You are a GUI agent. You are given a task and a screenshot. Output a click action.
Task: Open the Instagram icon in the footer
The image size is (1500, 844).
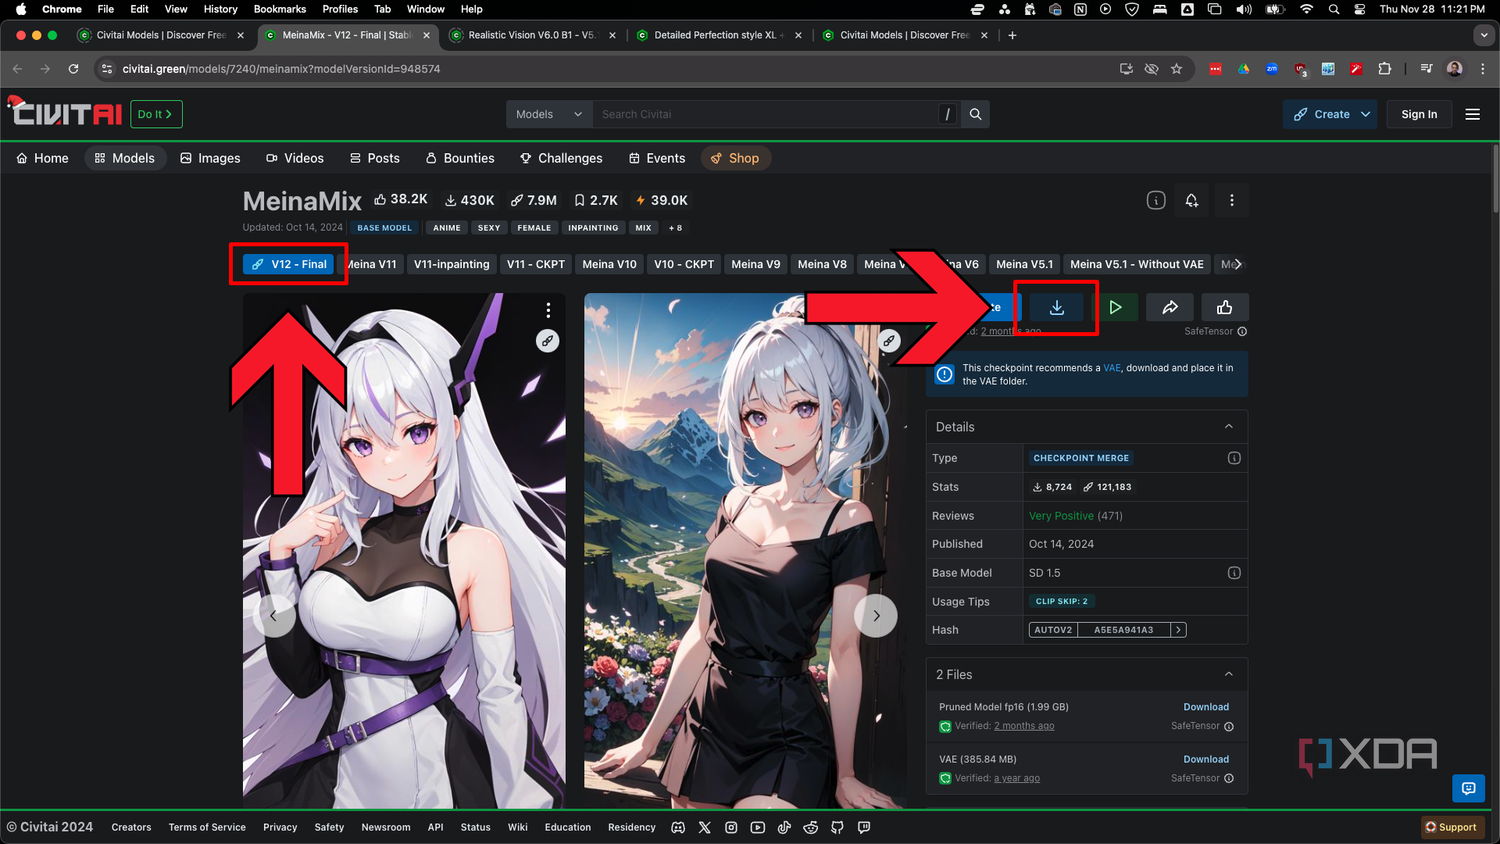[x=731, y=827]
